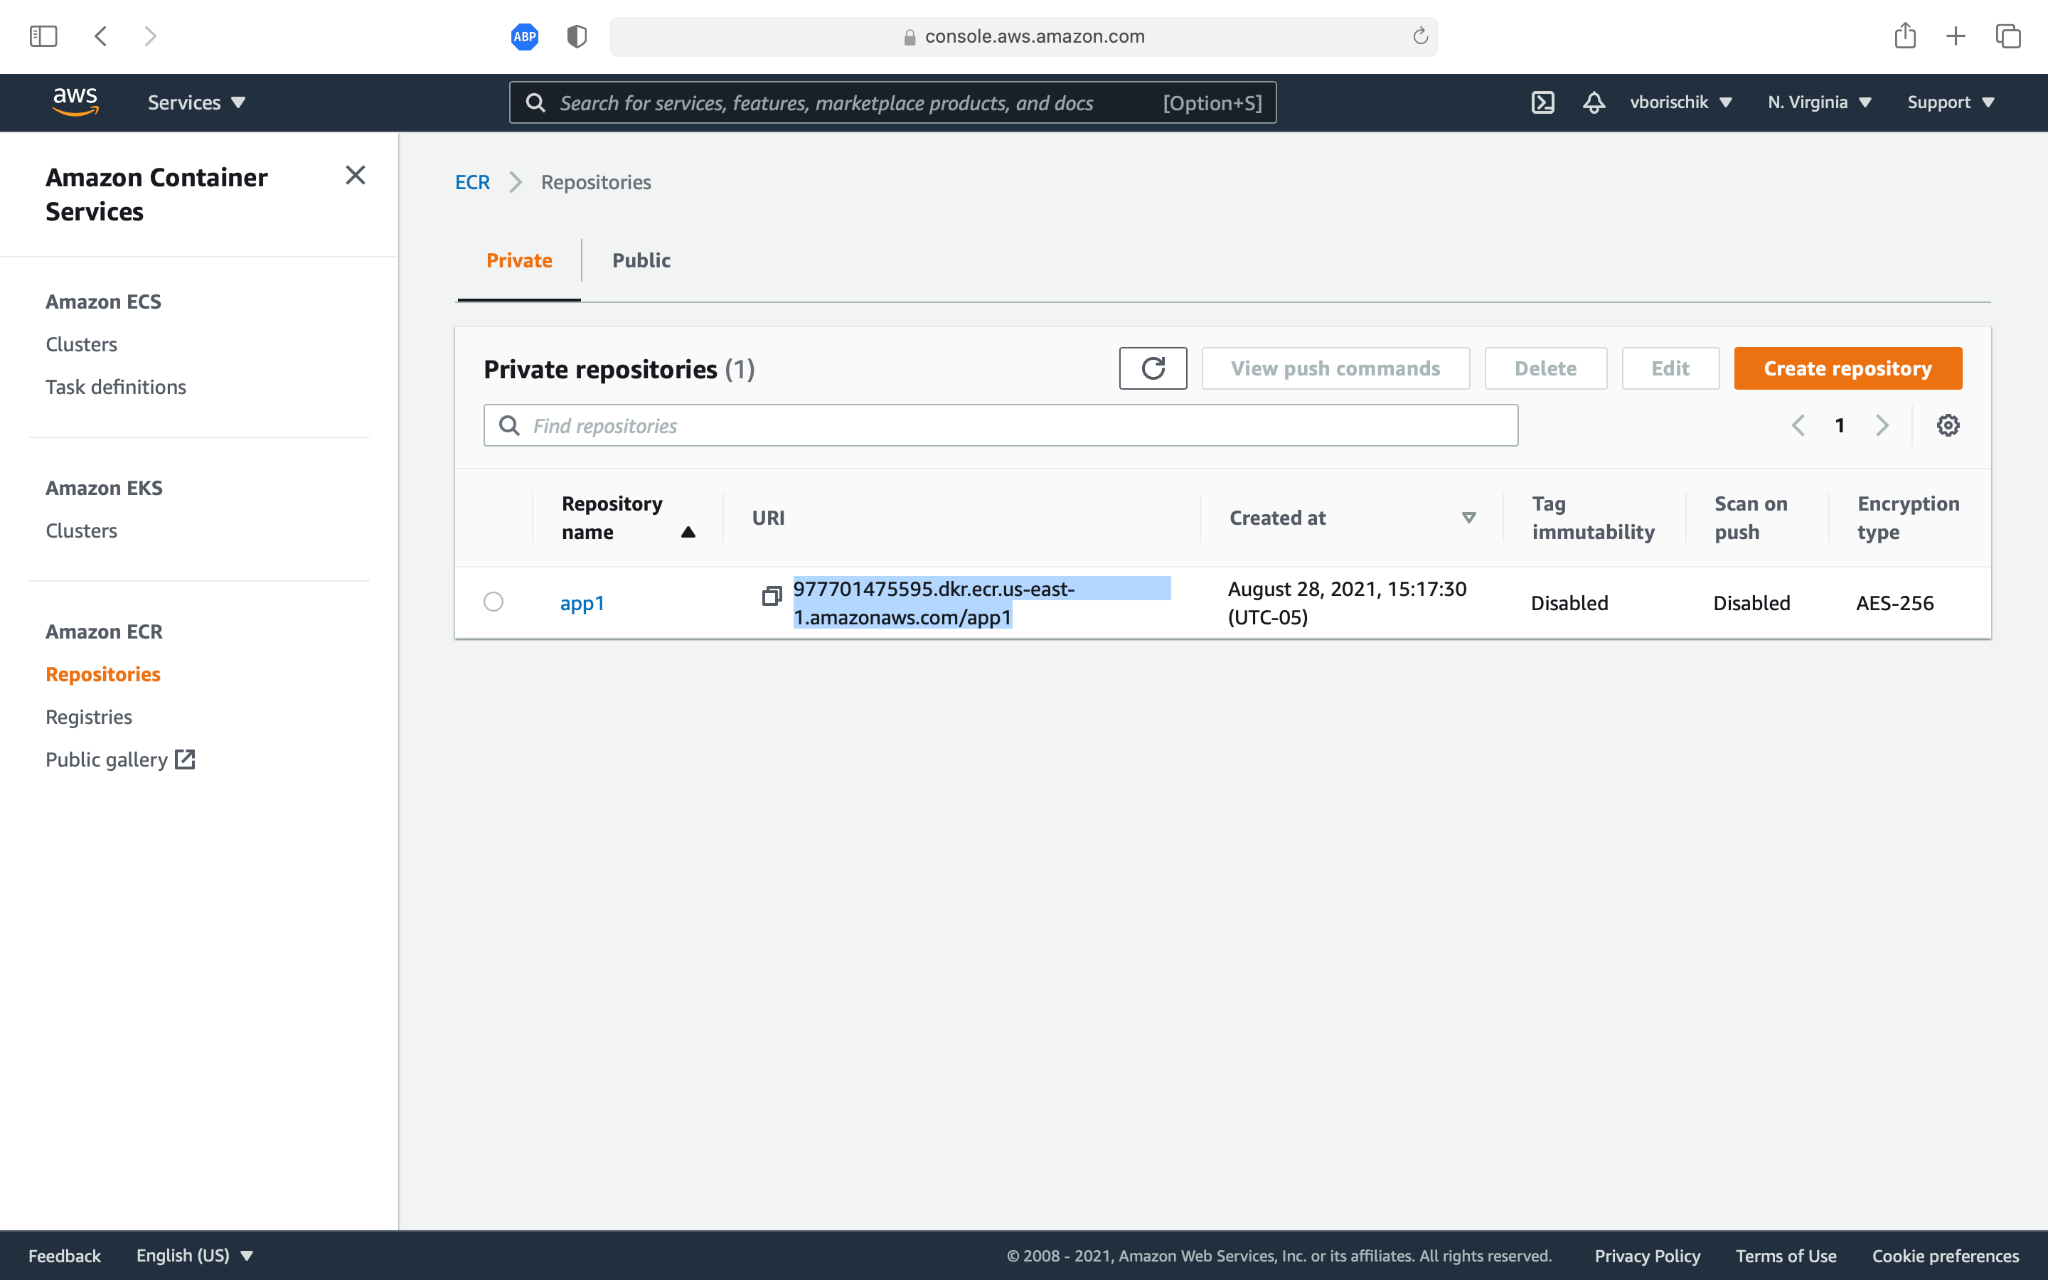The image size is (2048, 1280).
Task: Click the Amazon ECS section heading
Action: (x=103, y=302)
